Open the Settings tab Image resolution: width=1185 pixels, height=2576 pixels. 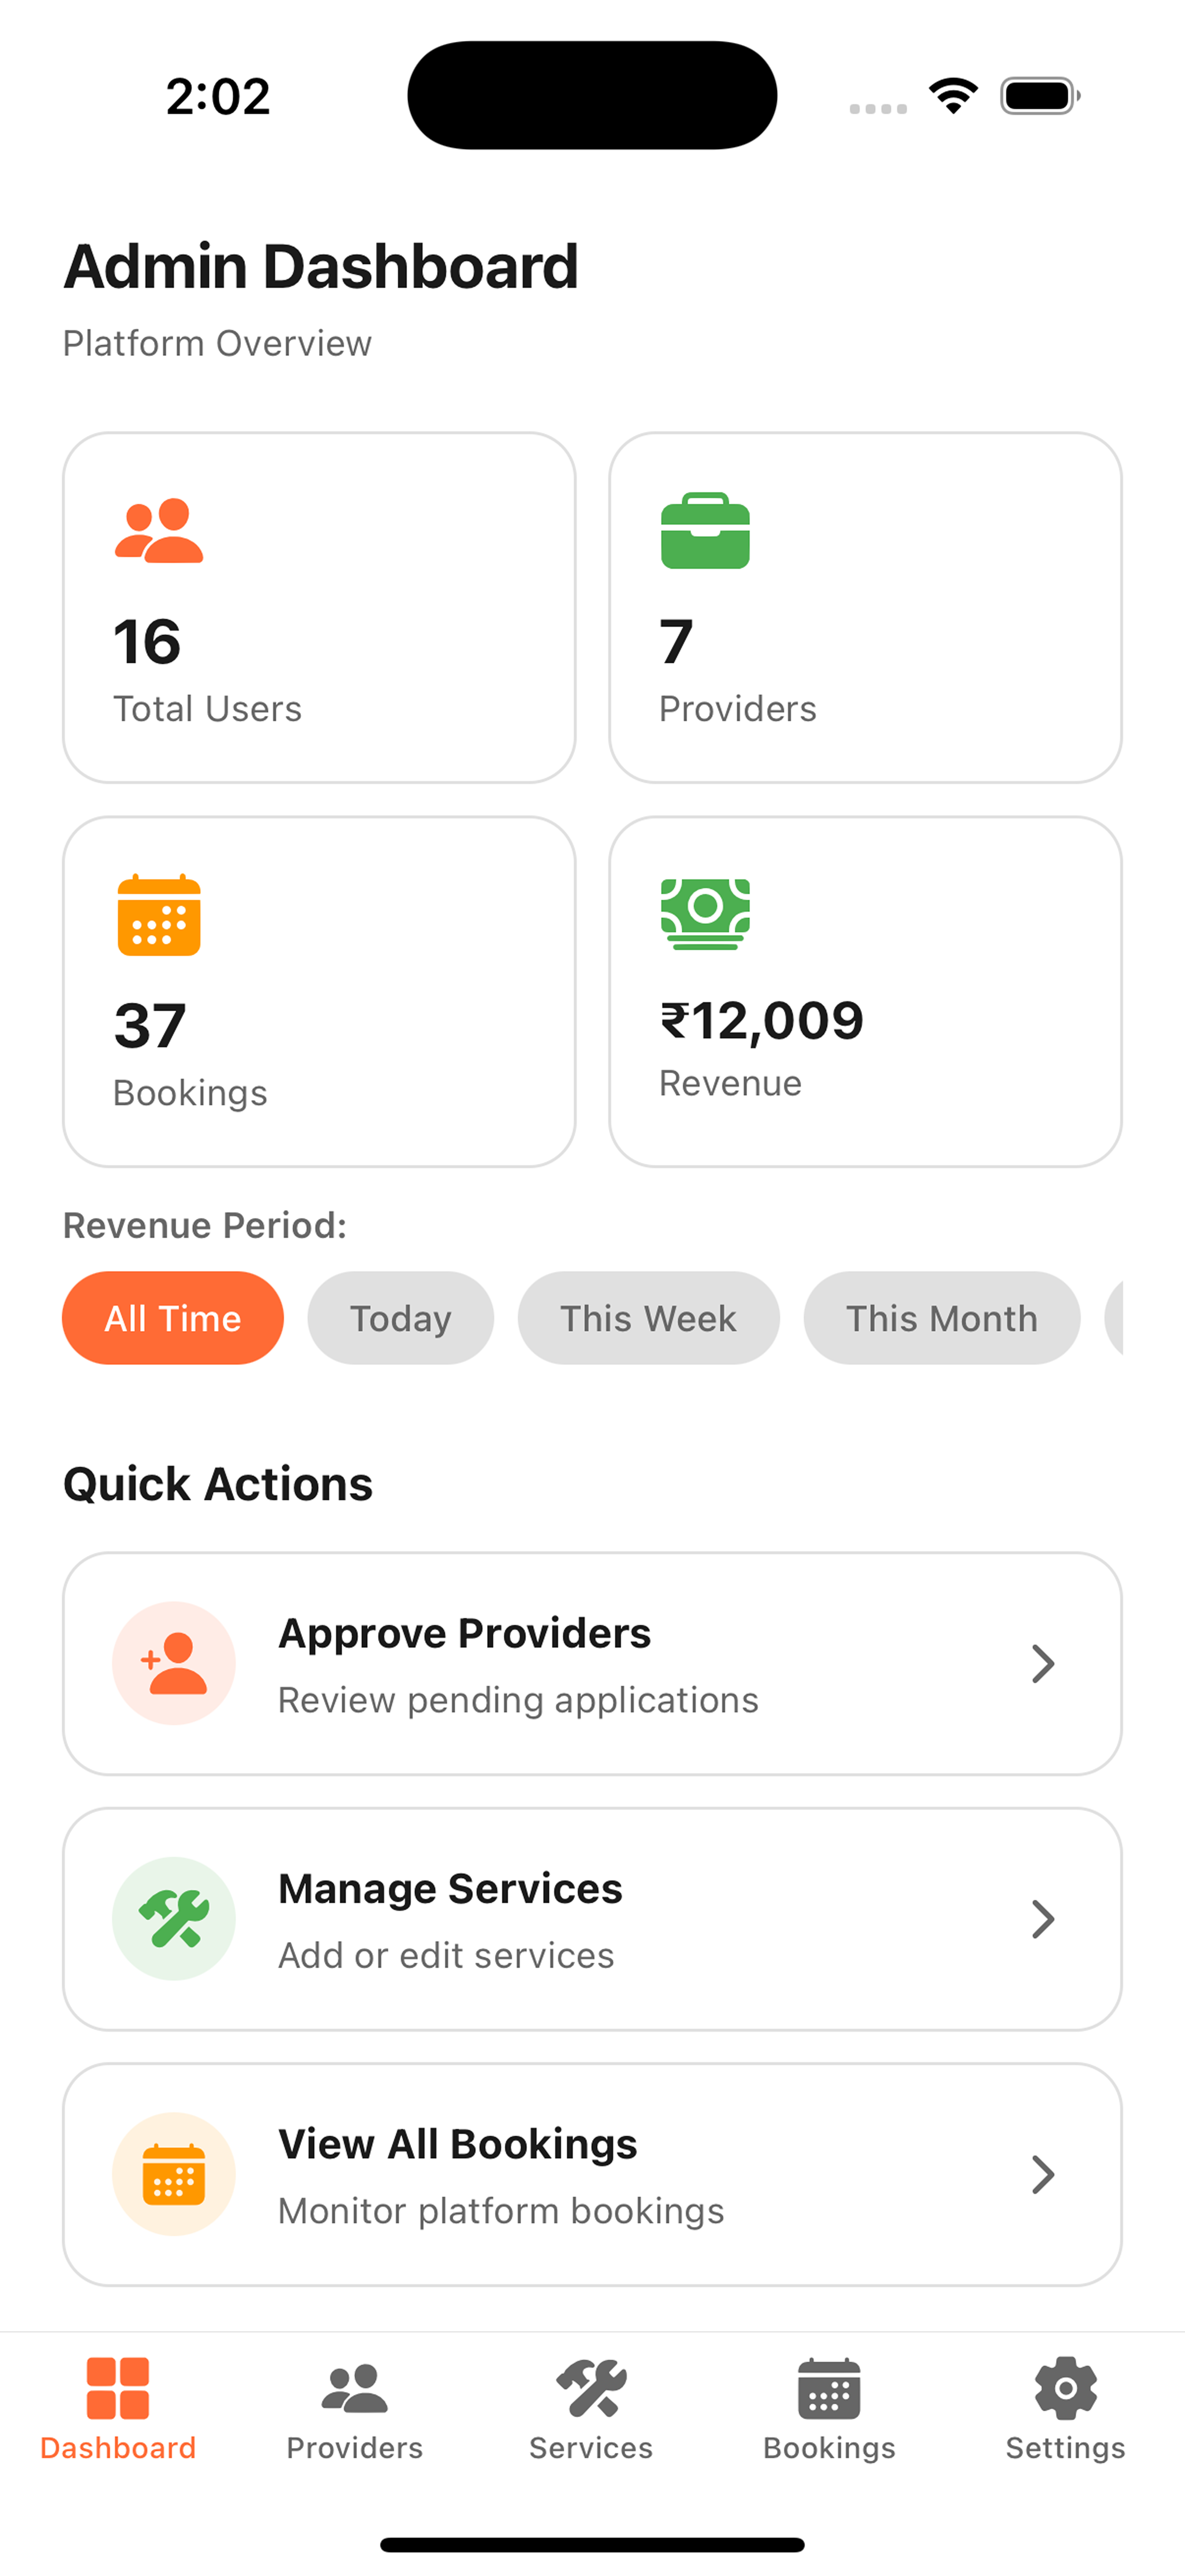(1065, 2410)
